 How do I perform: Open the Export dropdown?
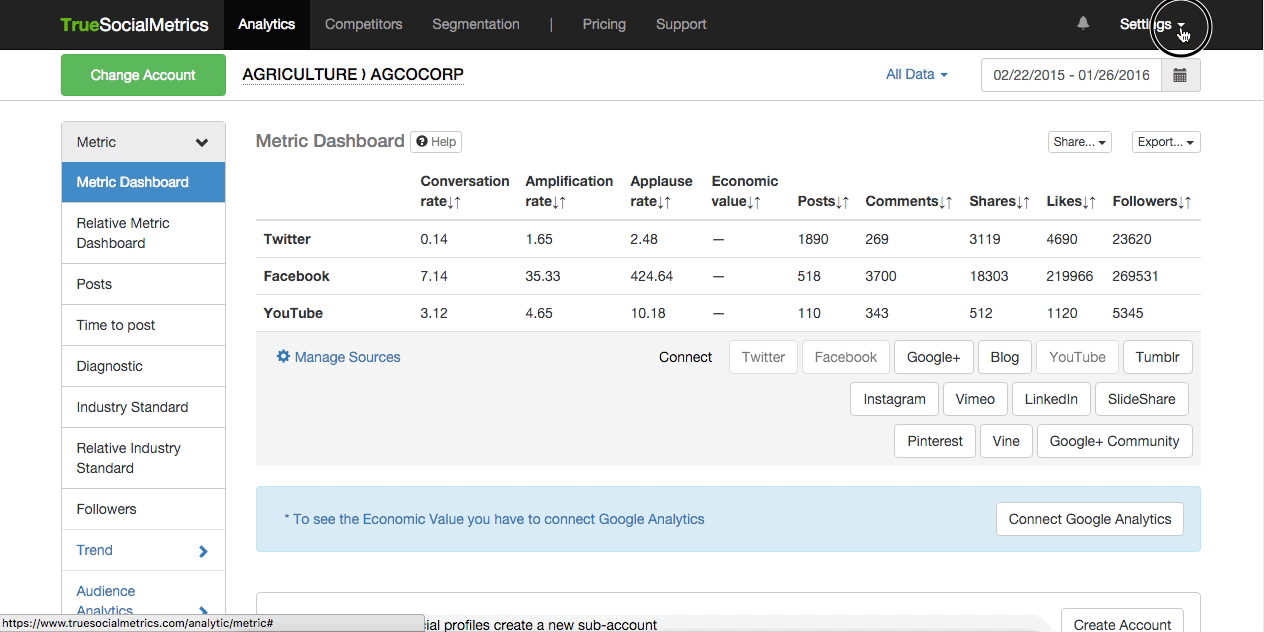[1165, 142]
